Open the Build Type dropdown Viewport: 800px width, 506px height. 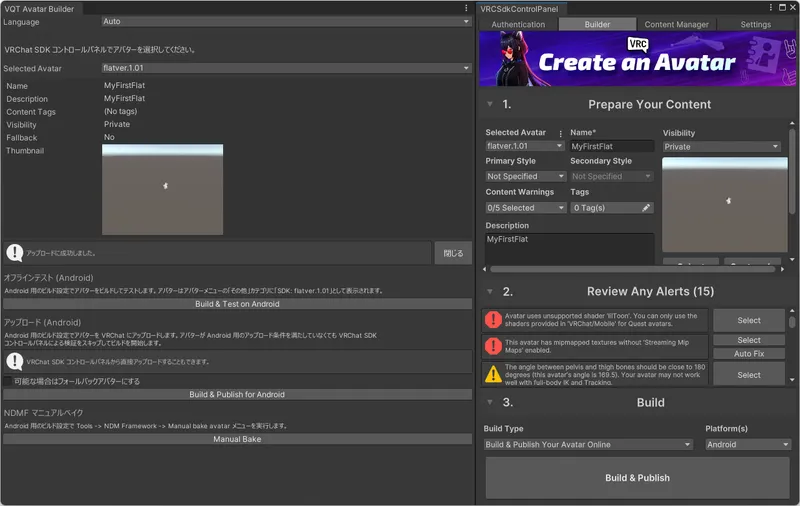588,444
